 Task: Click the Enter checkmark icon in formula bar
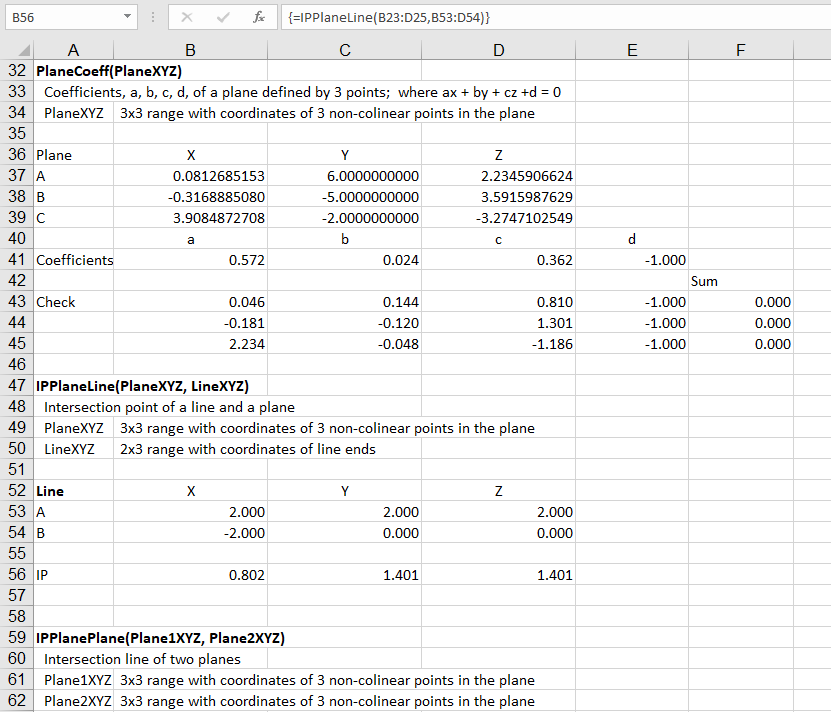click(x=223, y=17)
